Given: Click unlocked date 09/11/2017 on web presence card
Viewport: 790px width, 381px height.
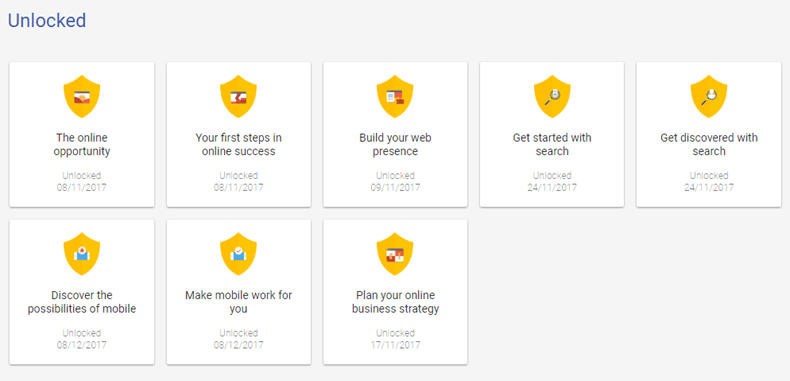Looking at the screenshot, I should pyautogui.click(x=395, y=187).
